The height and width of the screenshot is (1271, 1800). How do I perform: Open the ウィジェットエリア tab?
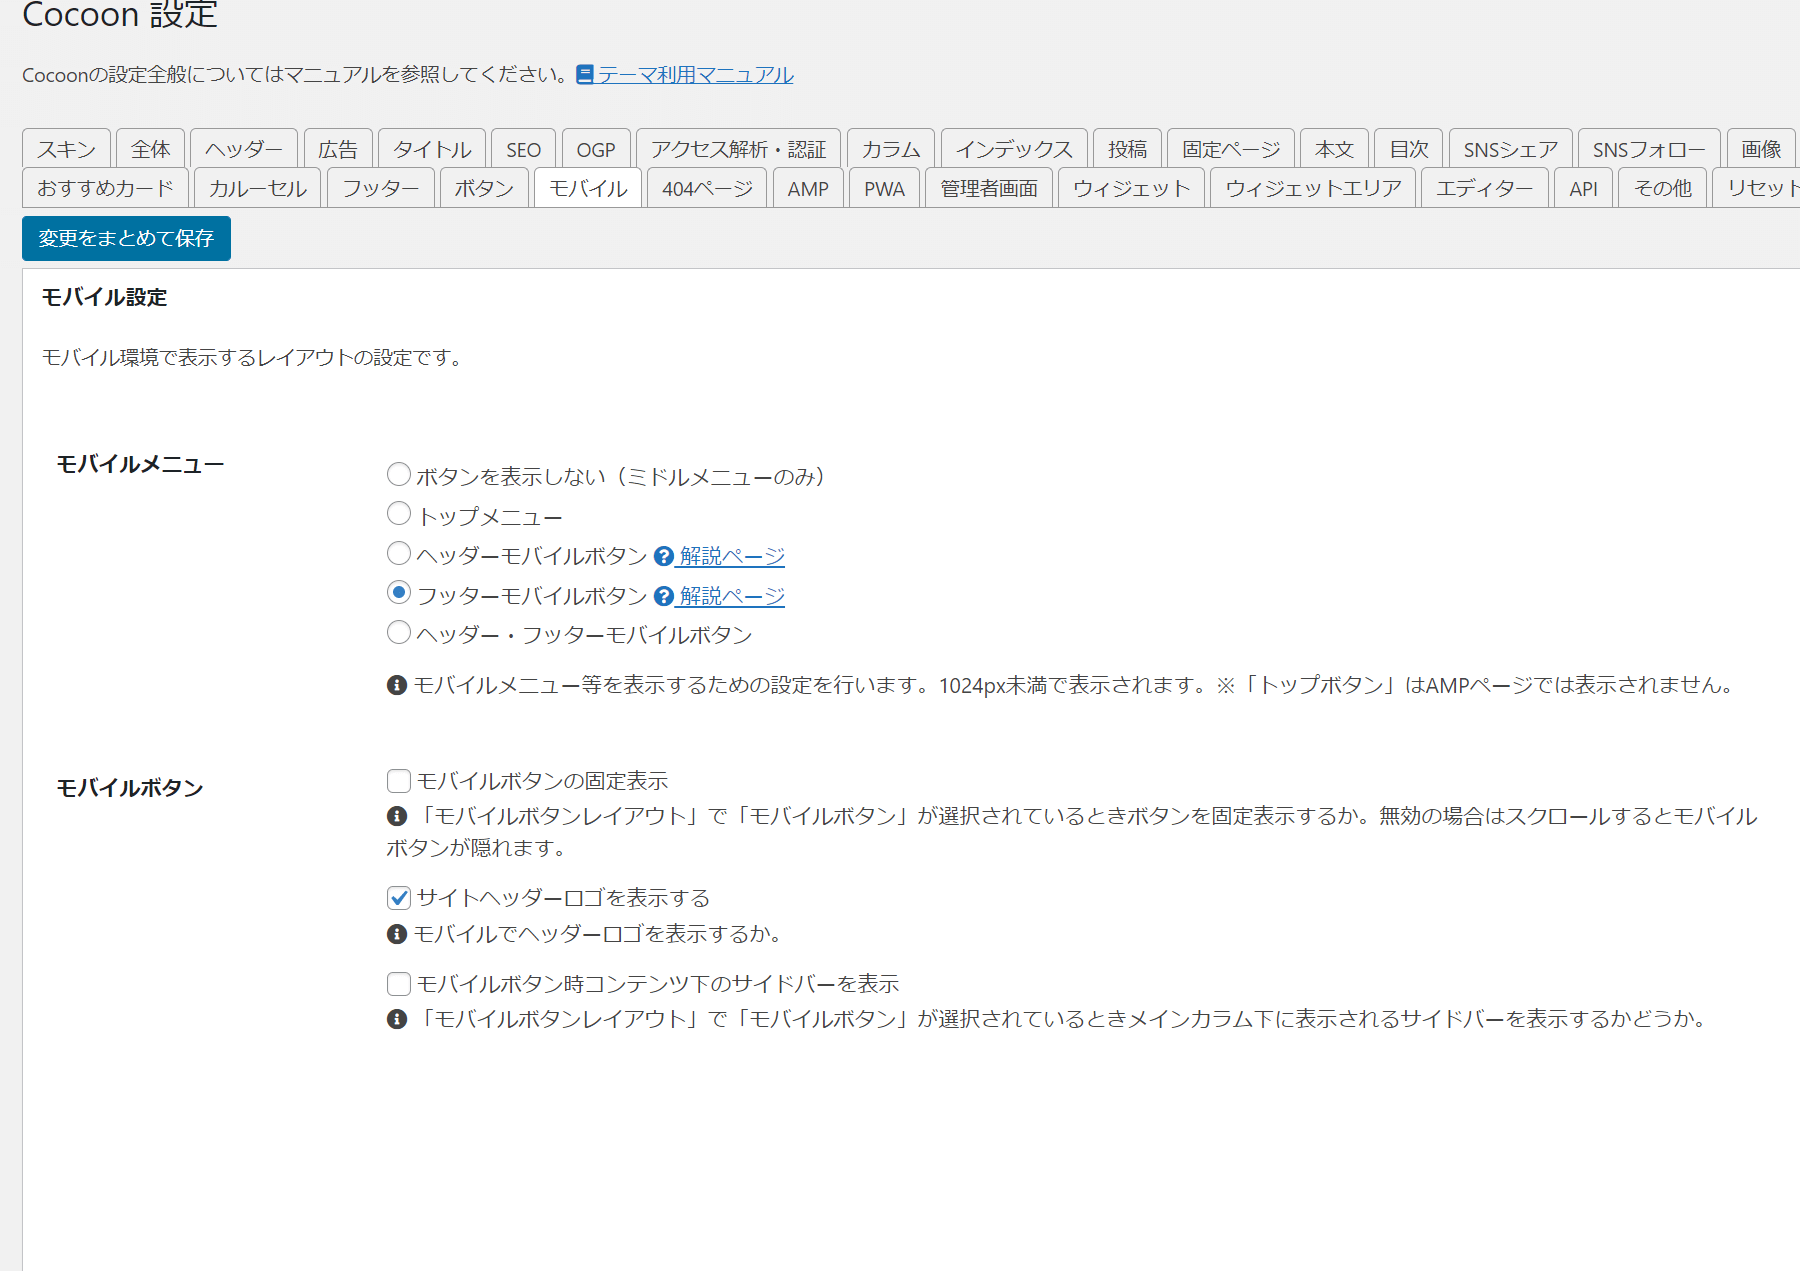pos(1313,188)
